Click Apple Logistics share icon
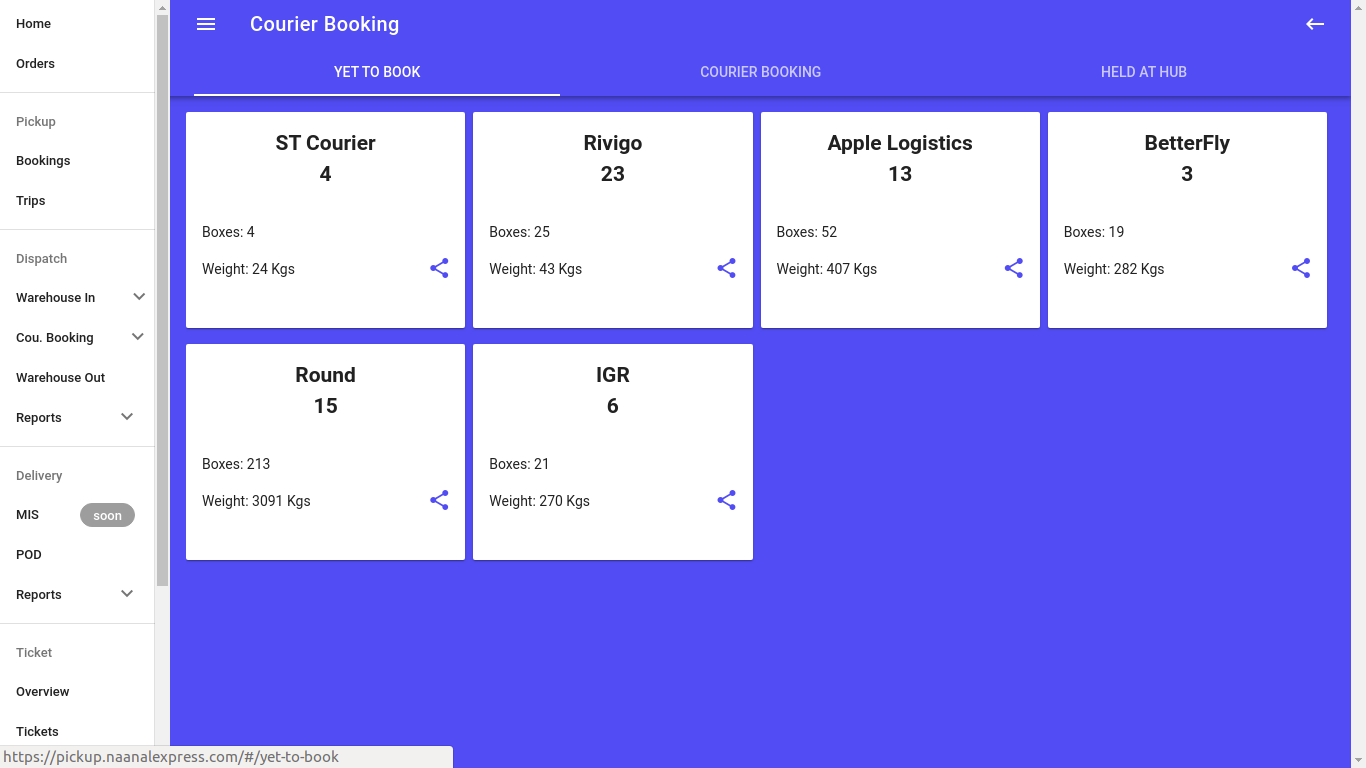The image size is (1366, 768). 1013,268
